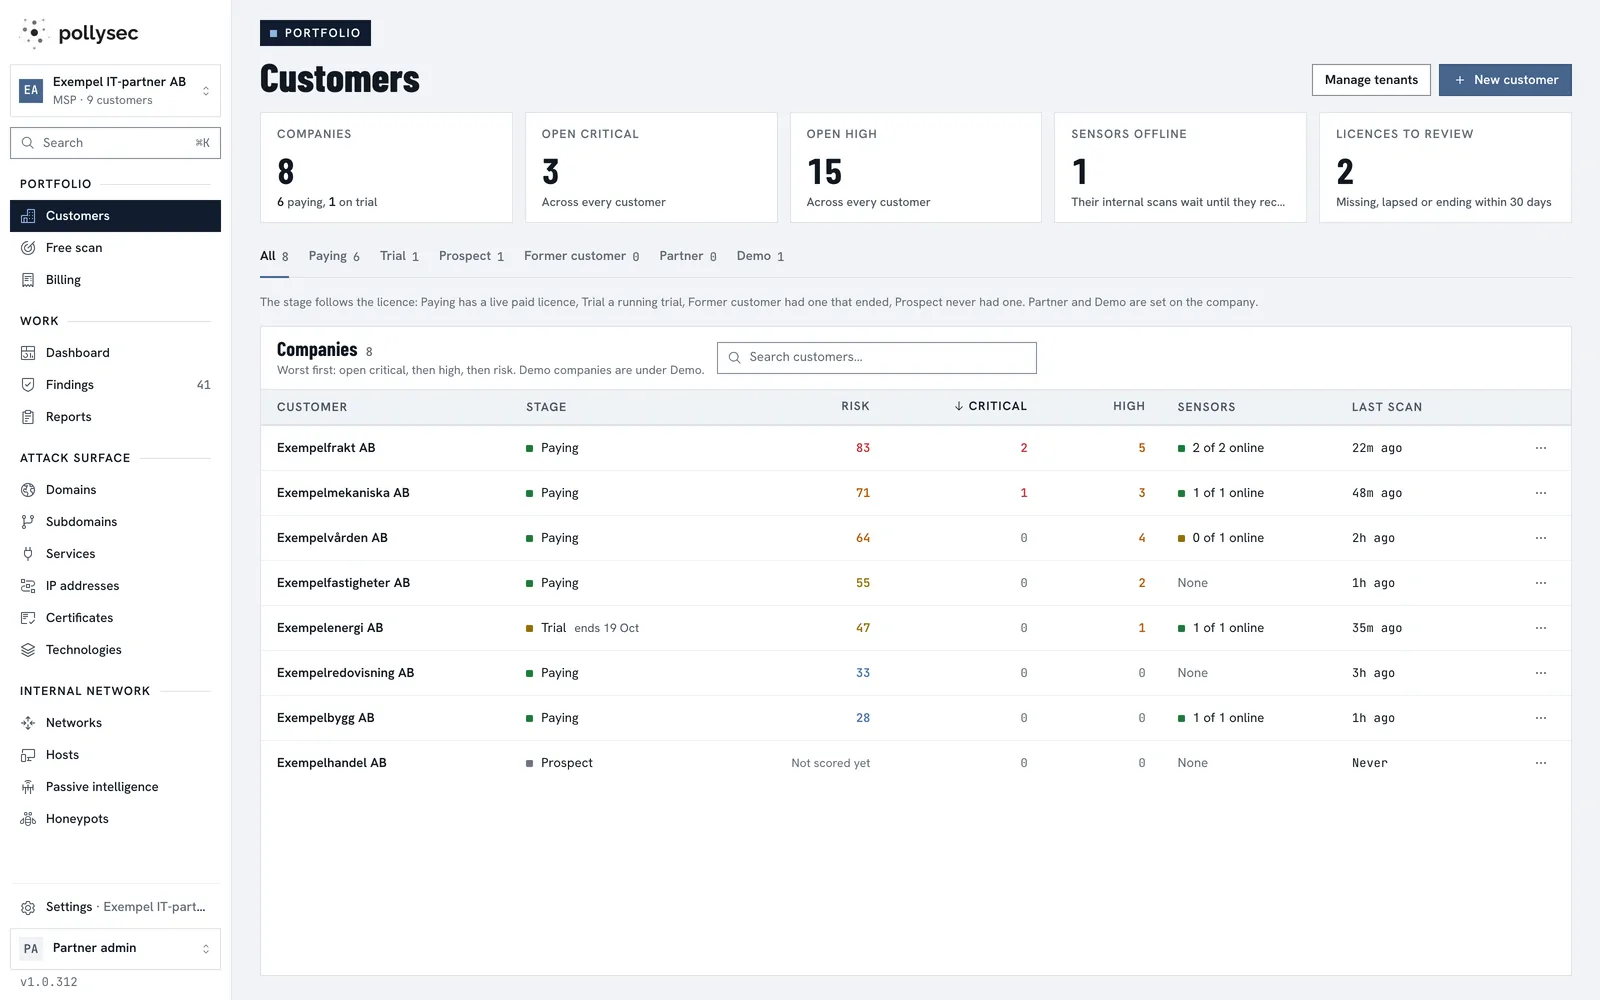Open the Exempelhandel AB customer
1600x1000 pixels.
(331, 763)
